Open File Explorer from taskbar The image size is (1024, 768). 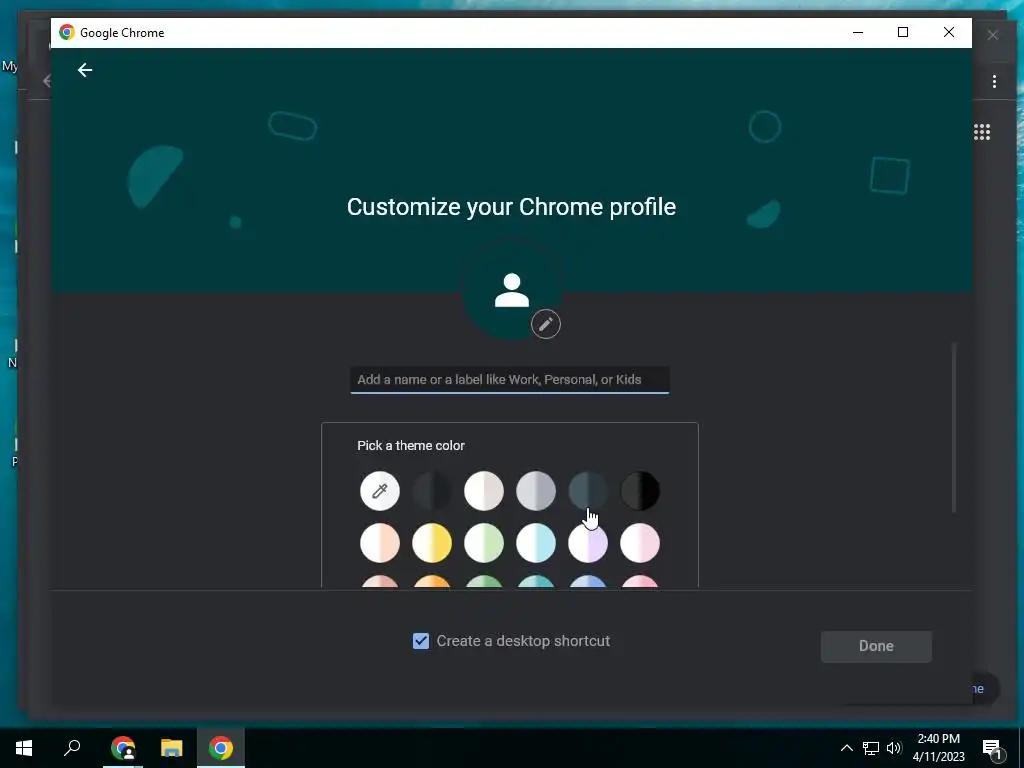(172, 748)
